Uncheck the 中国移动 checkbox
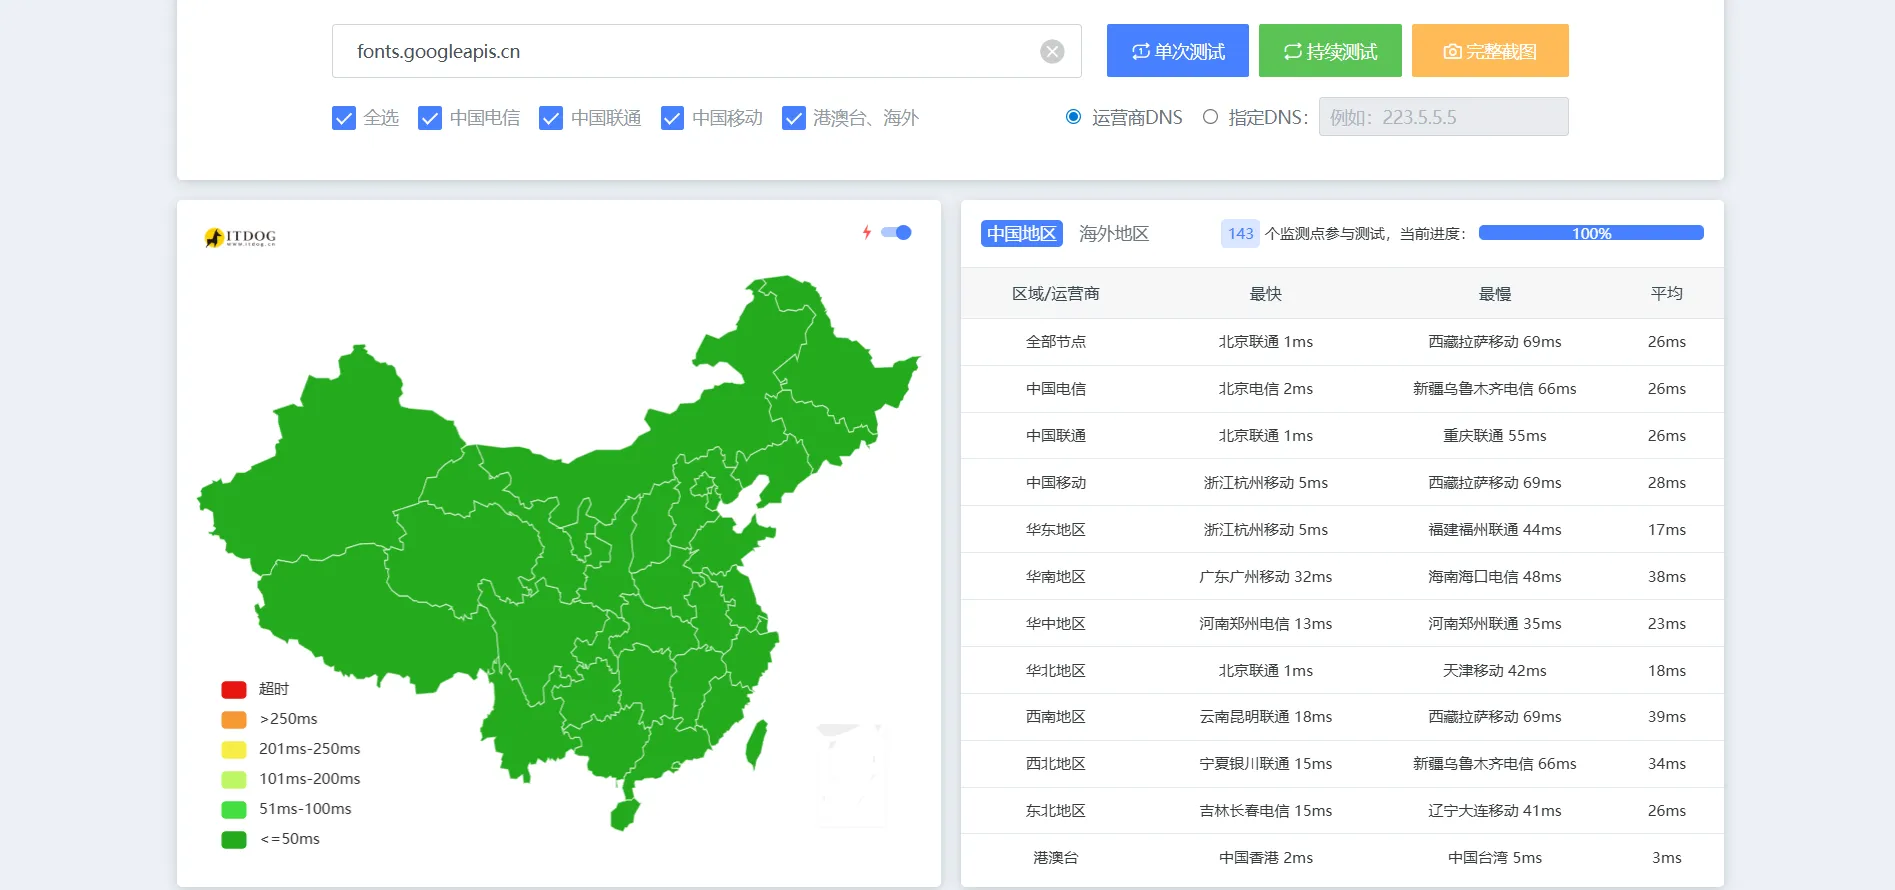1895x890 pixels. tap(673, 118)
